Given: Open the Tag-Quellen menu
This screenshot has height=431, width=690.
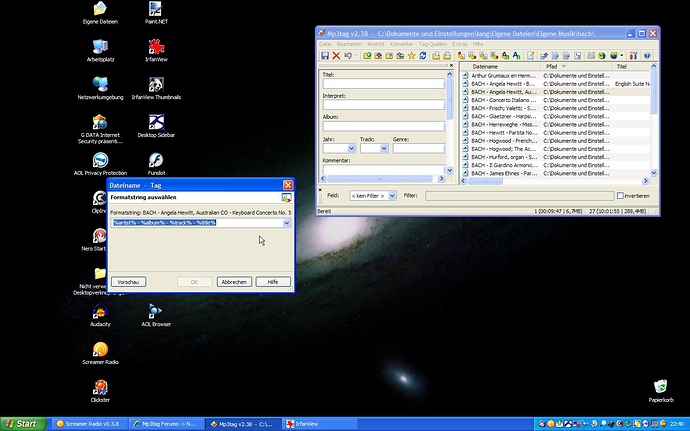Looking at the screenshot, I should tap(433, 44).
